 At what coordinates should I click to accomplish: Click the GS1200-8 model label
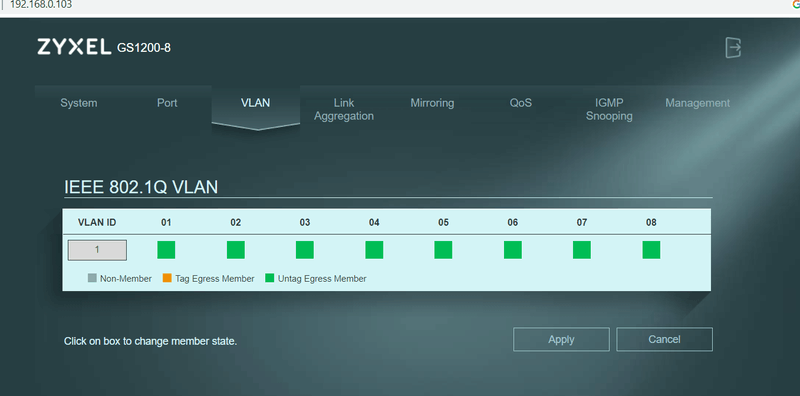[144, 48]
